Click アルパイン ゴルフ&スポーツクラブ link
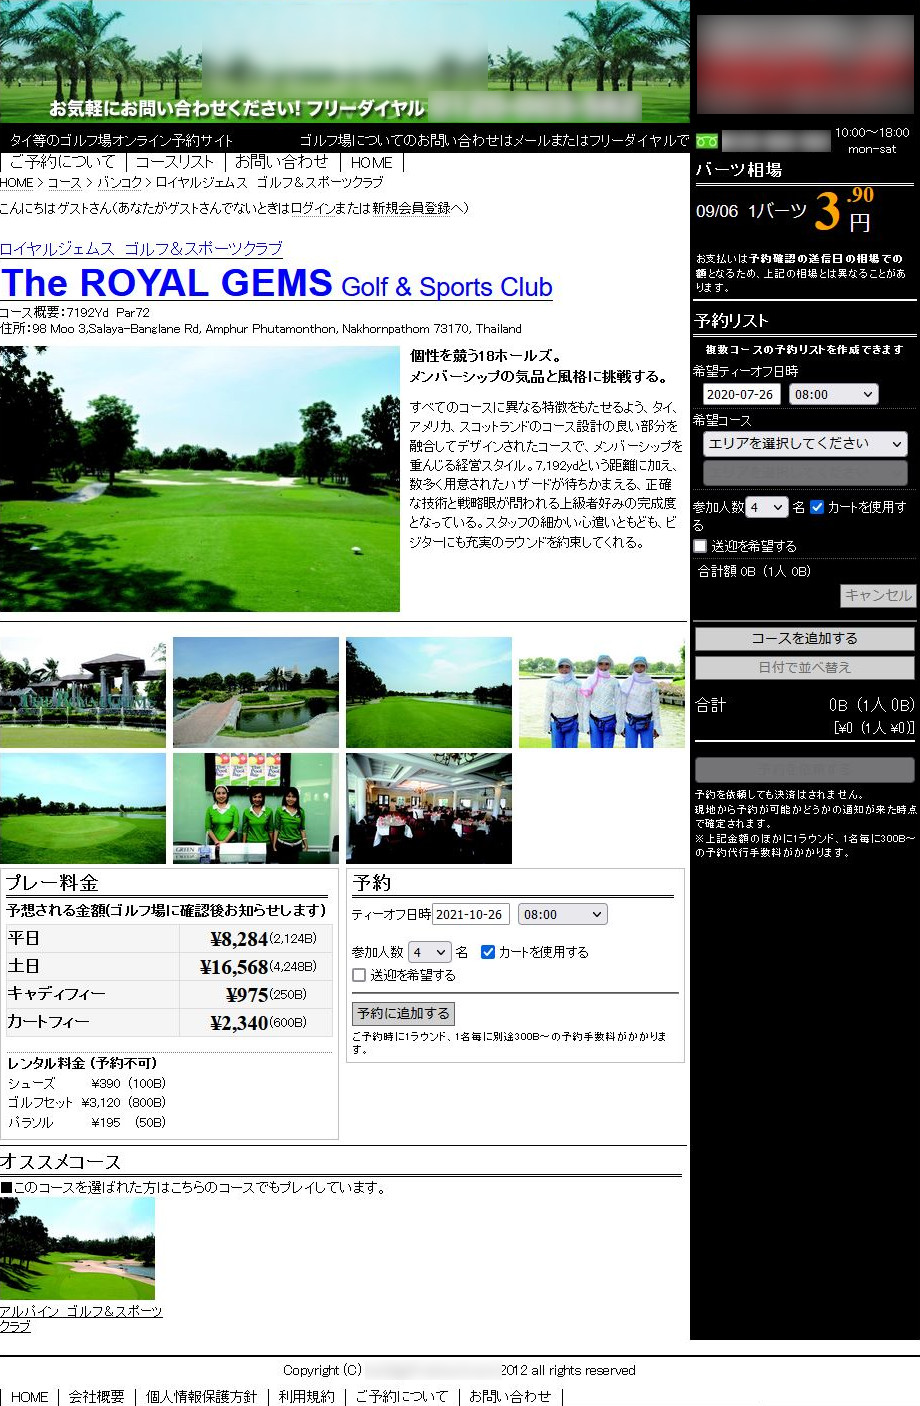The width and height of the screenshot is (920, 1406). [81, 1318]
